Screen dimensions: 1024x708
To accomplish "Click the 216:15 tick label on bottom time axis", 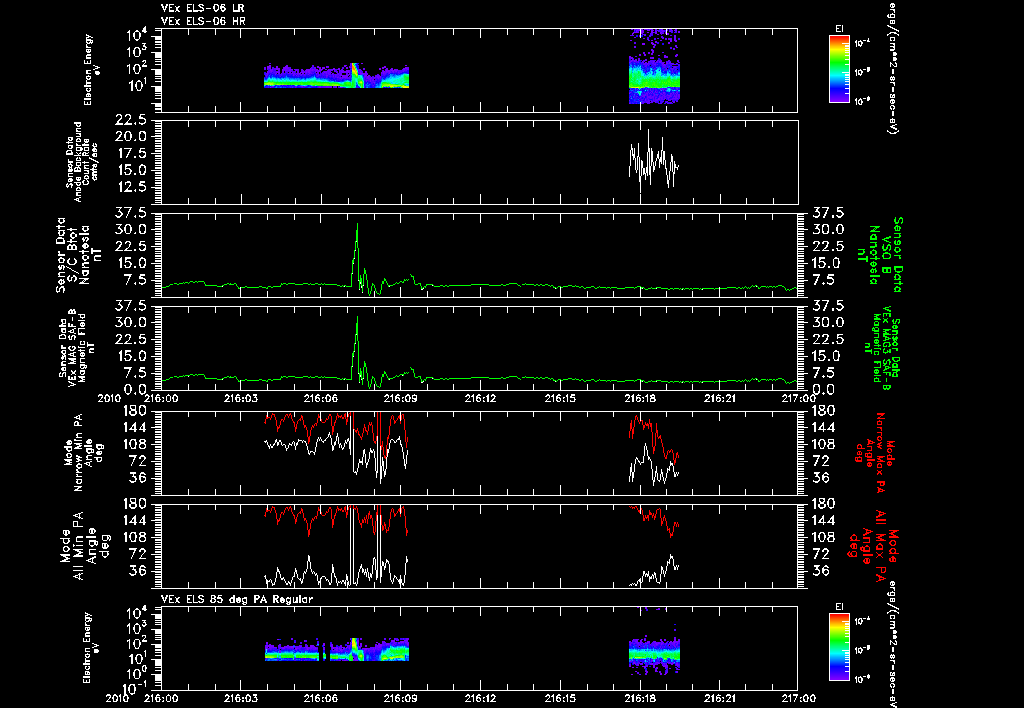I will pyautogui.click(x=560, y=698).
